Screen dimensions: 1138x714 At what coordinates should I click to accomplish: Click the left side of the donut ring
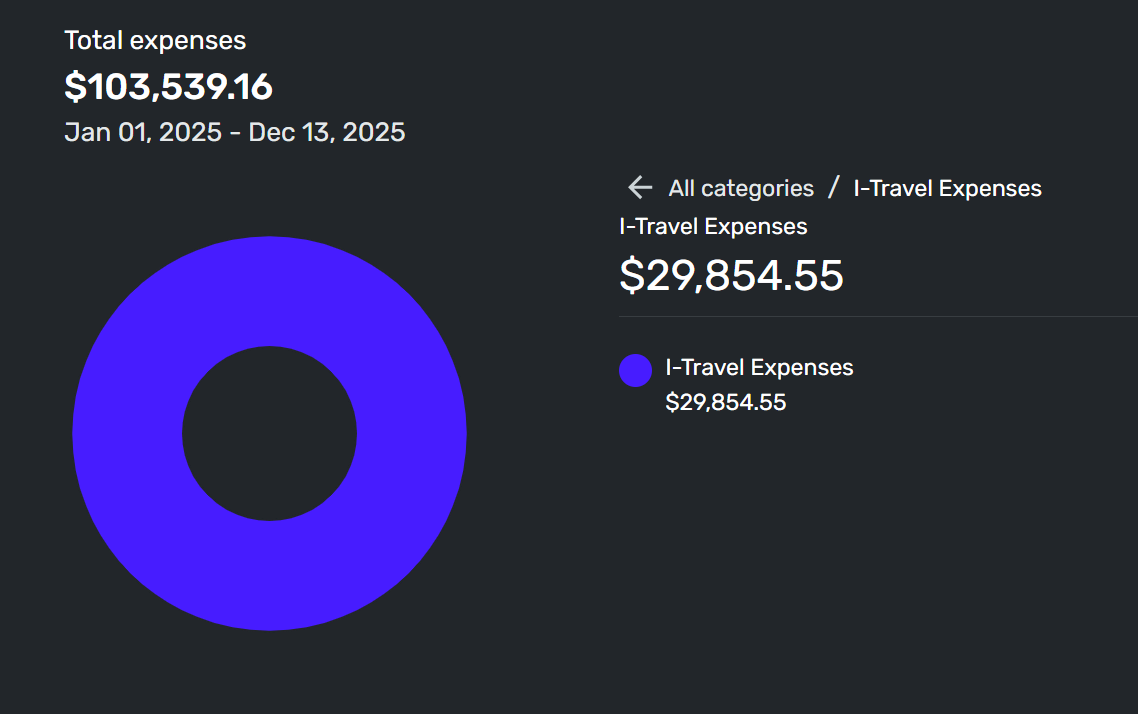[127, 433]
